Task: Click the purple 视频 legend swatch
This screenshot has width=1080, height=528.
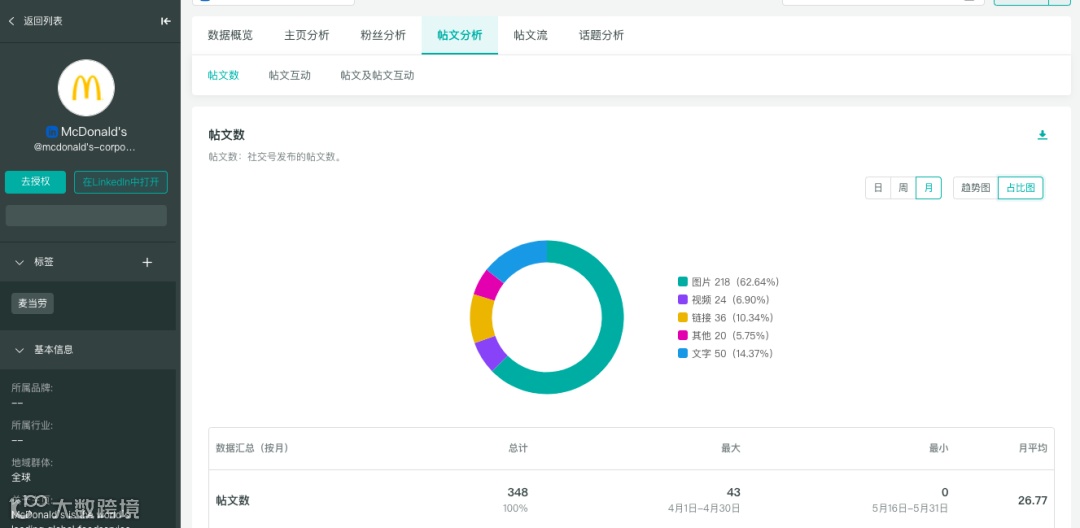Action: click(683, 299)
